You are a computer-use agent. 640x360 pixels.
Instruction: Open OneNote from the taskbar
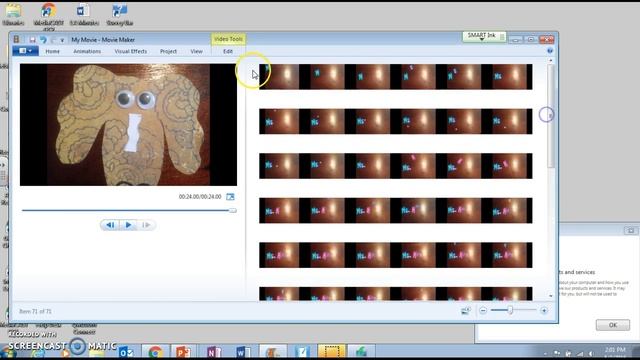213,352
